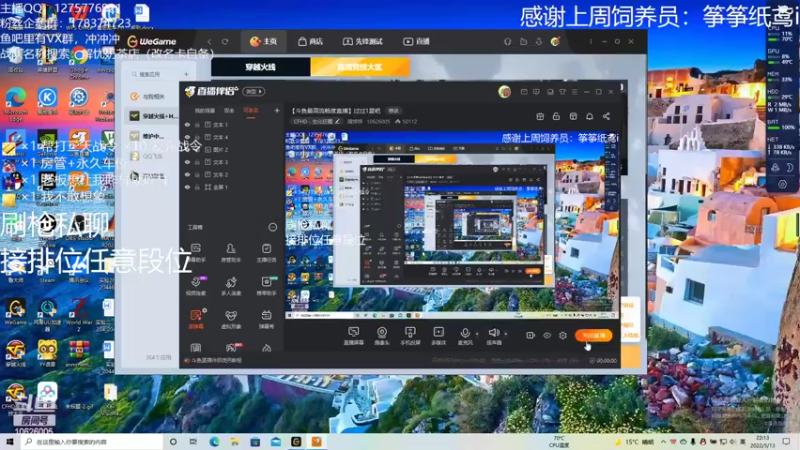Add a mobile screen cast source

pos(410,336)
